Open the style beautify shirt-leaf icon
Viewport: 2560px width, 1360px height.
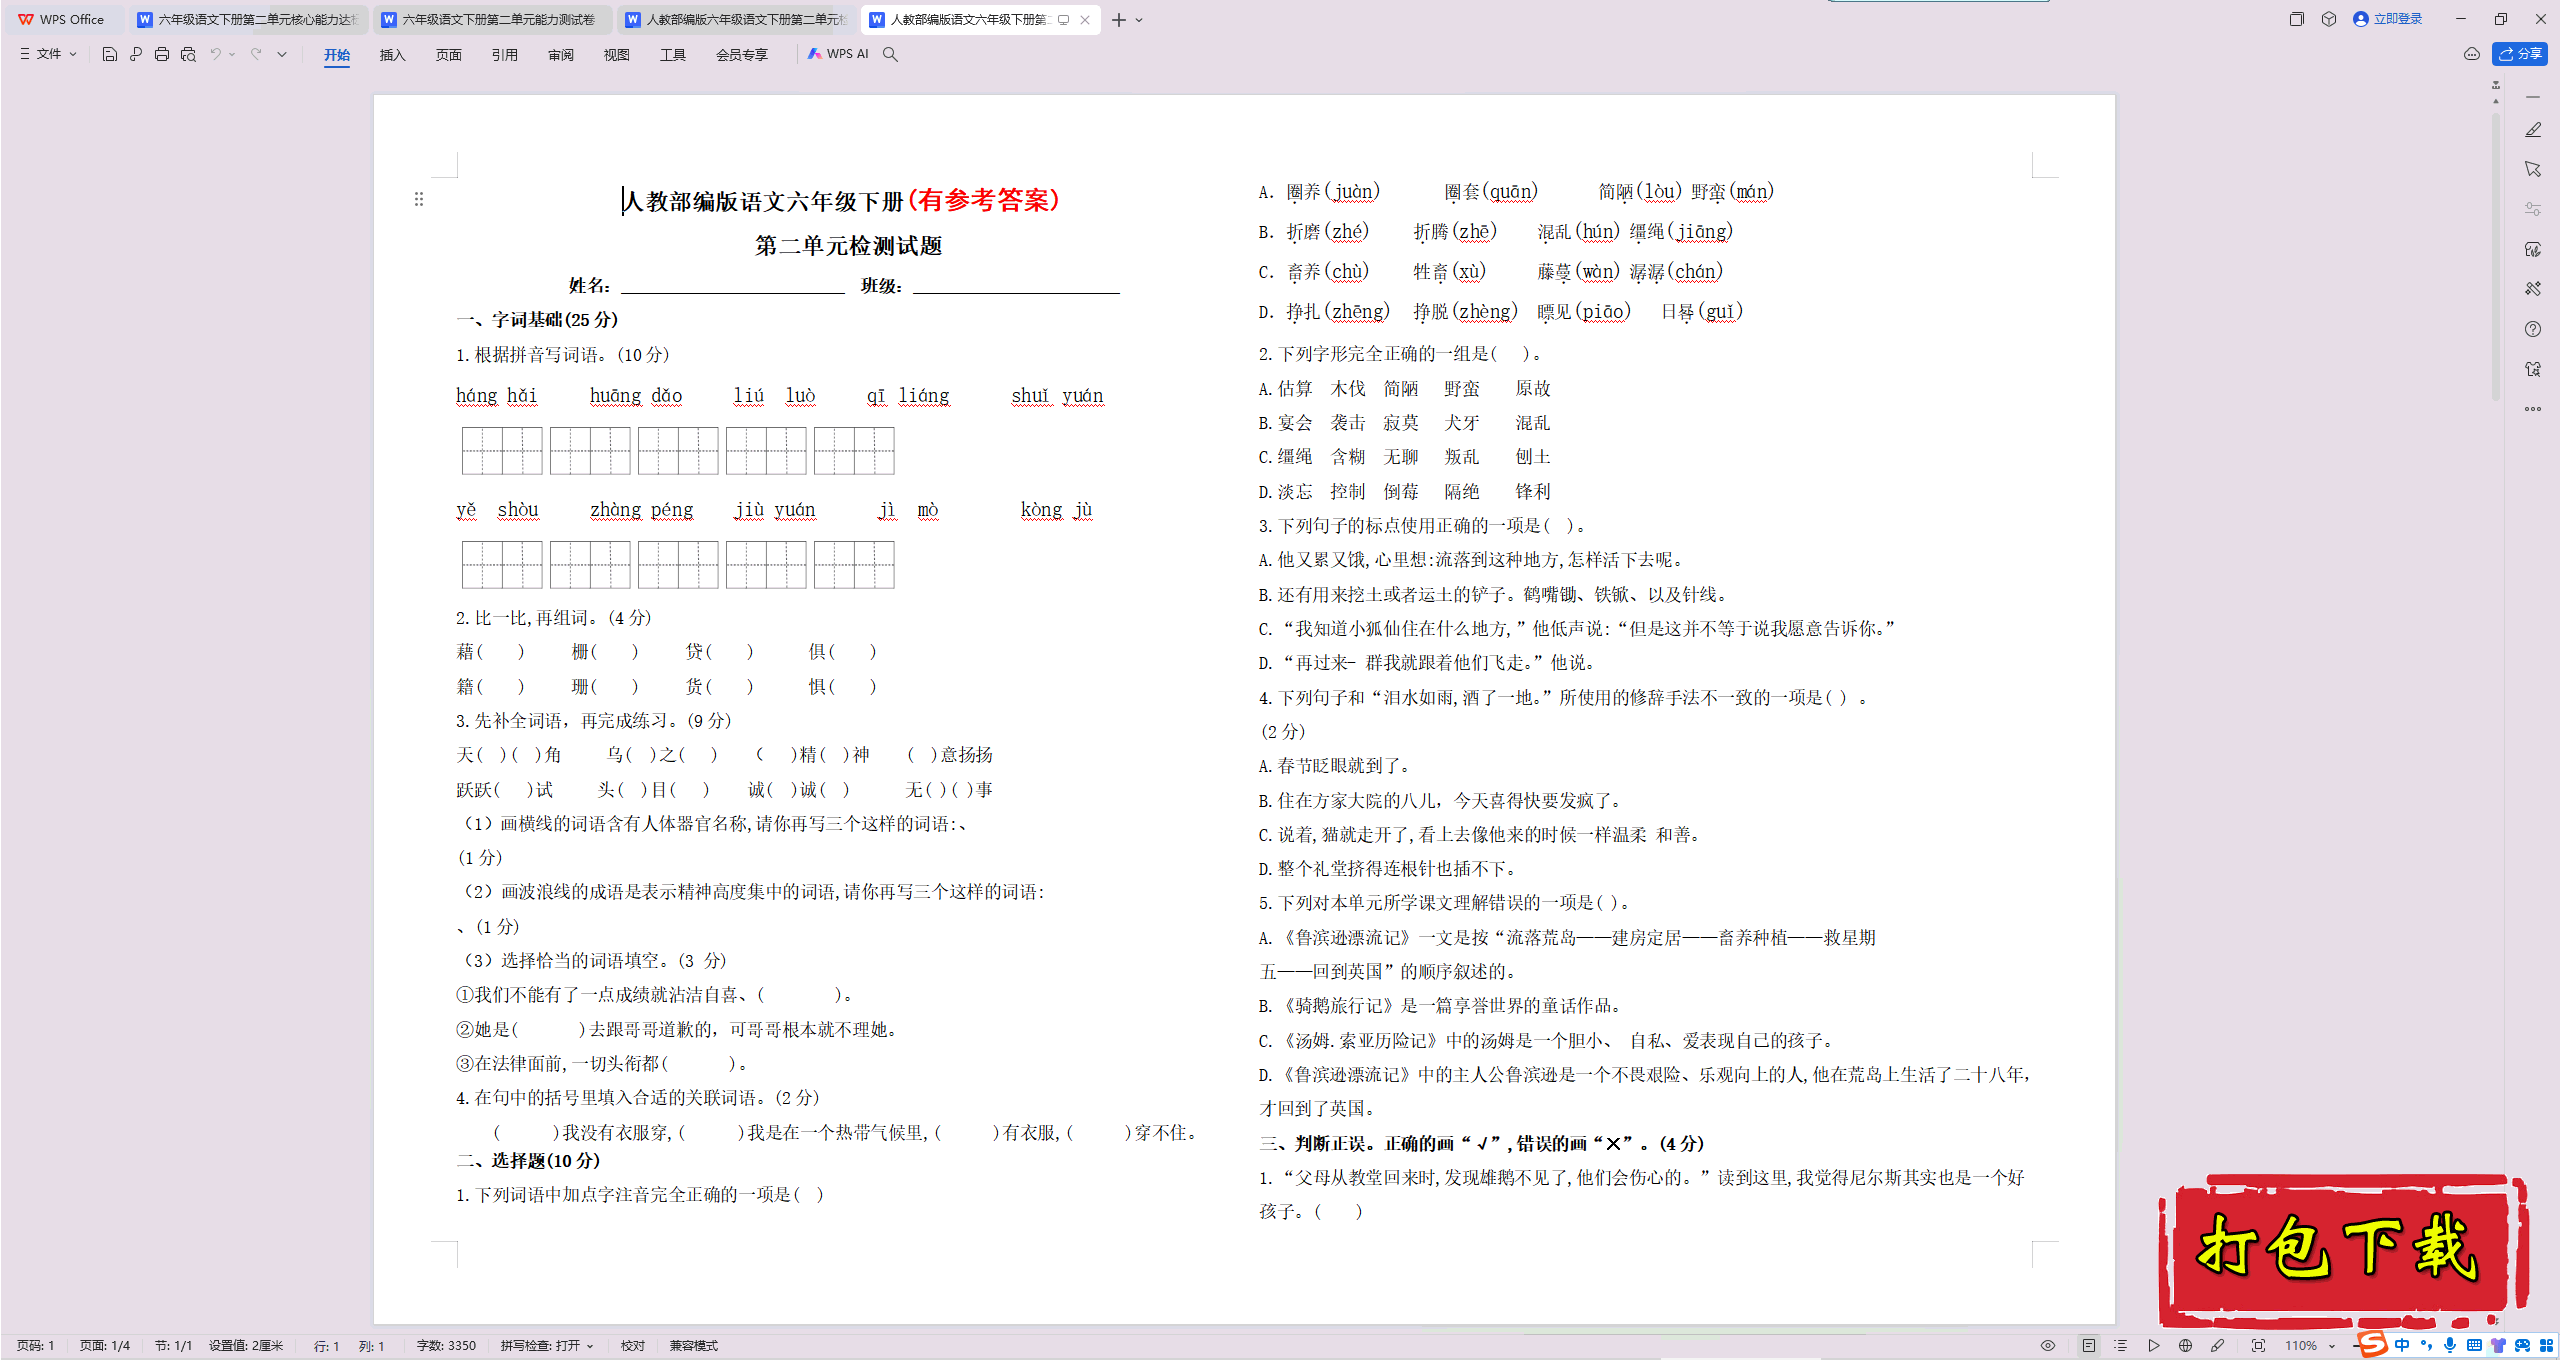click(2533, 249)
